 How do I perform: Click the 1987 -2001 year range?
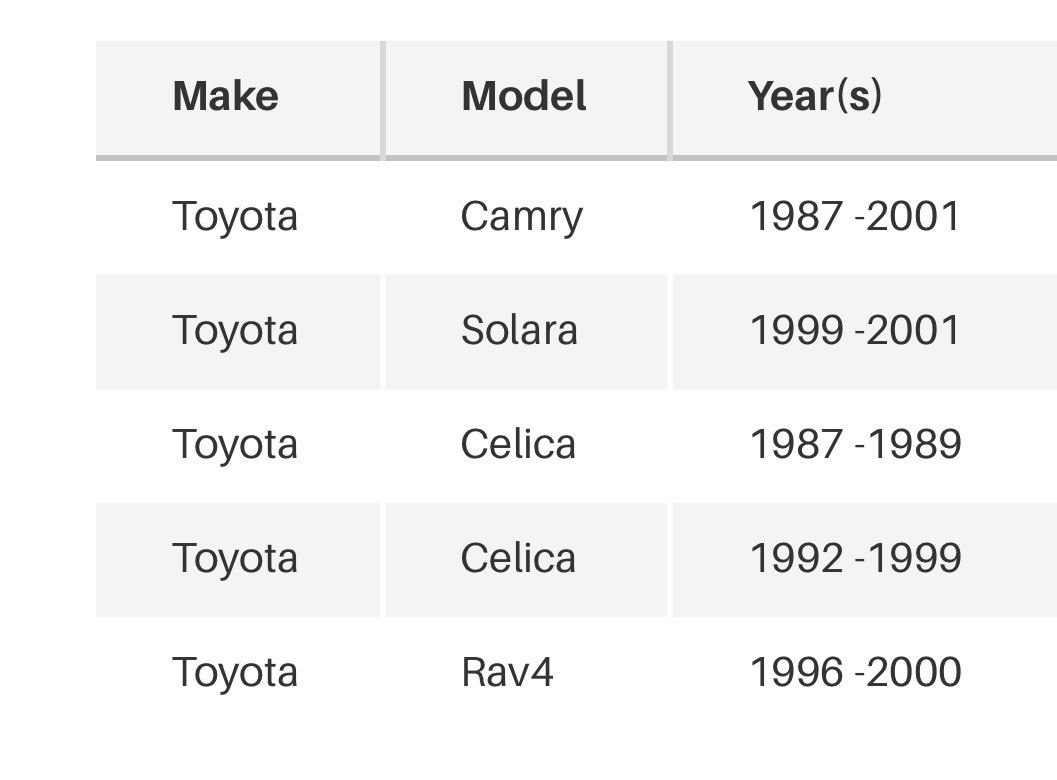coord(855,216)
